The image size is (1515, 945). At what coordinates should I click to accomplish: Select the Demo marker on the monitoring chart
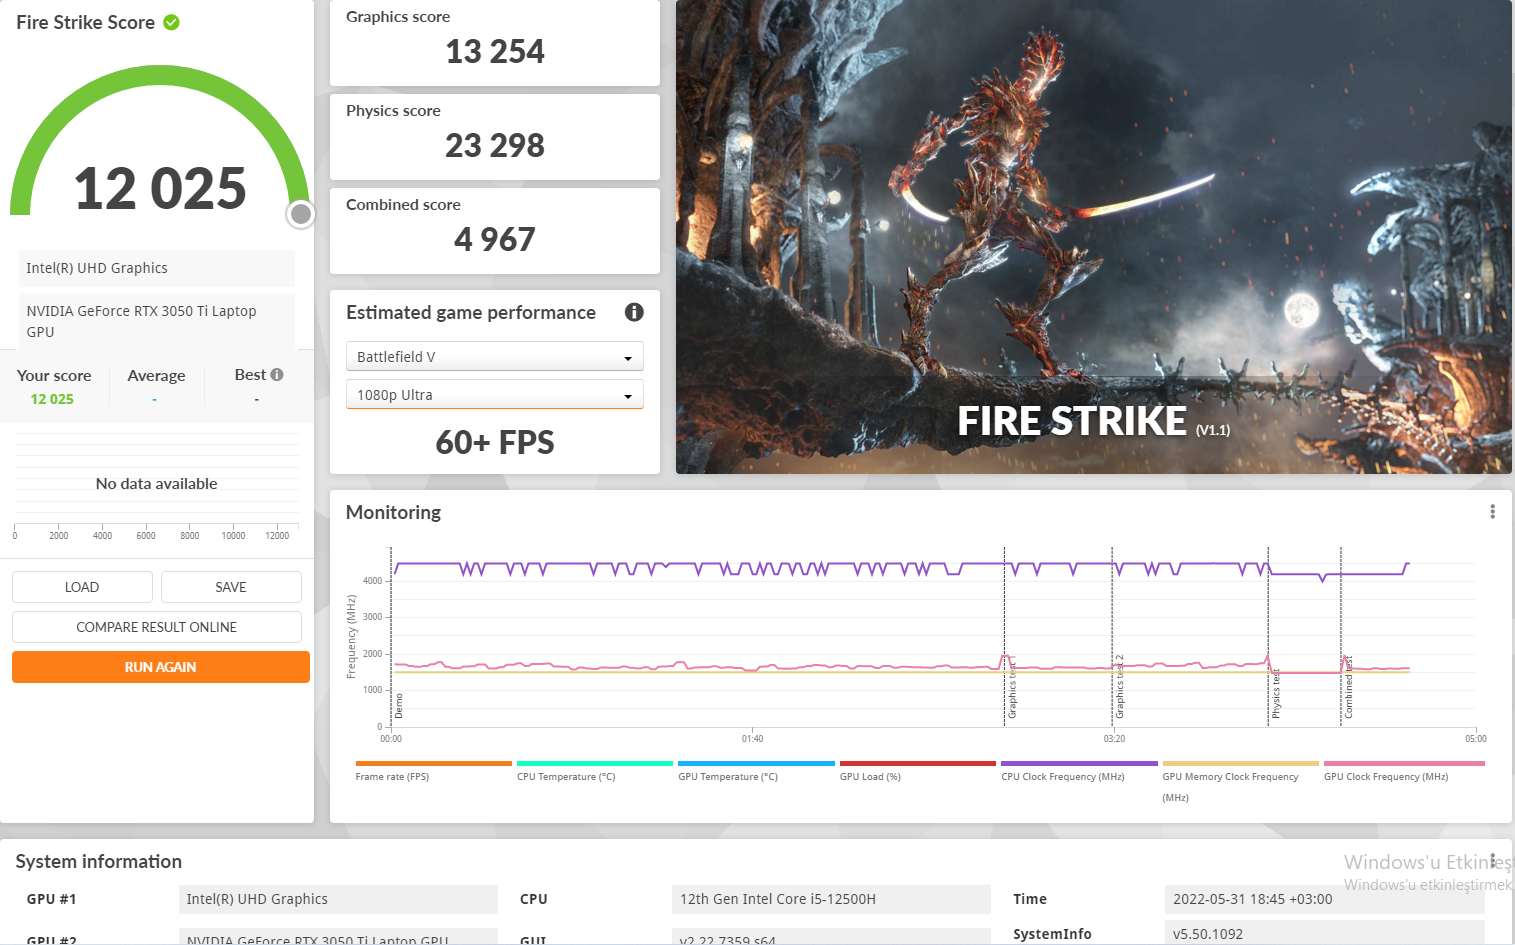click(x=399, y=706)
